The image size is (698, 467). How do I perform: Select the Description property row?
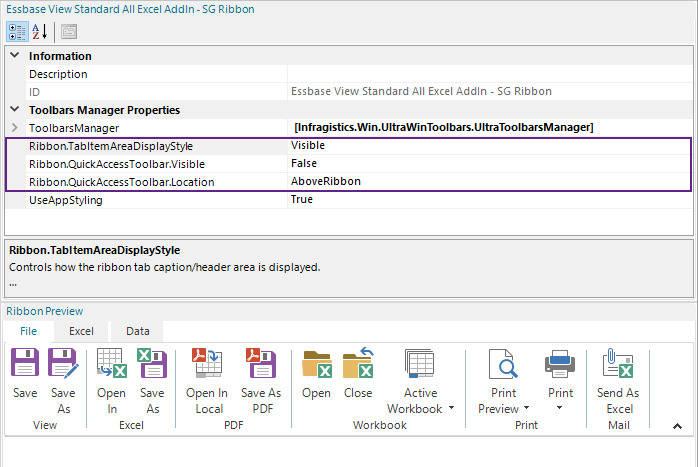359,74
